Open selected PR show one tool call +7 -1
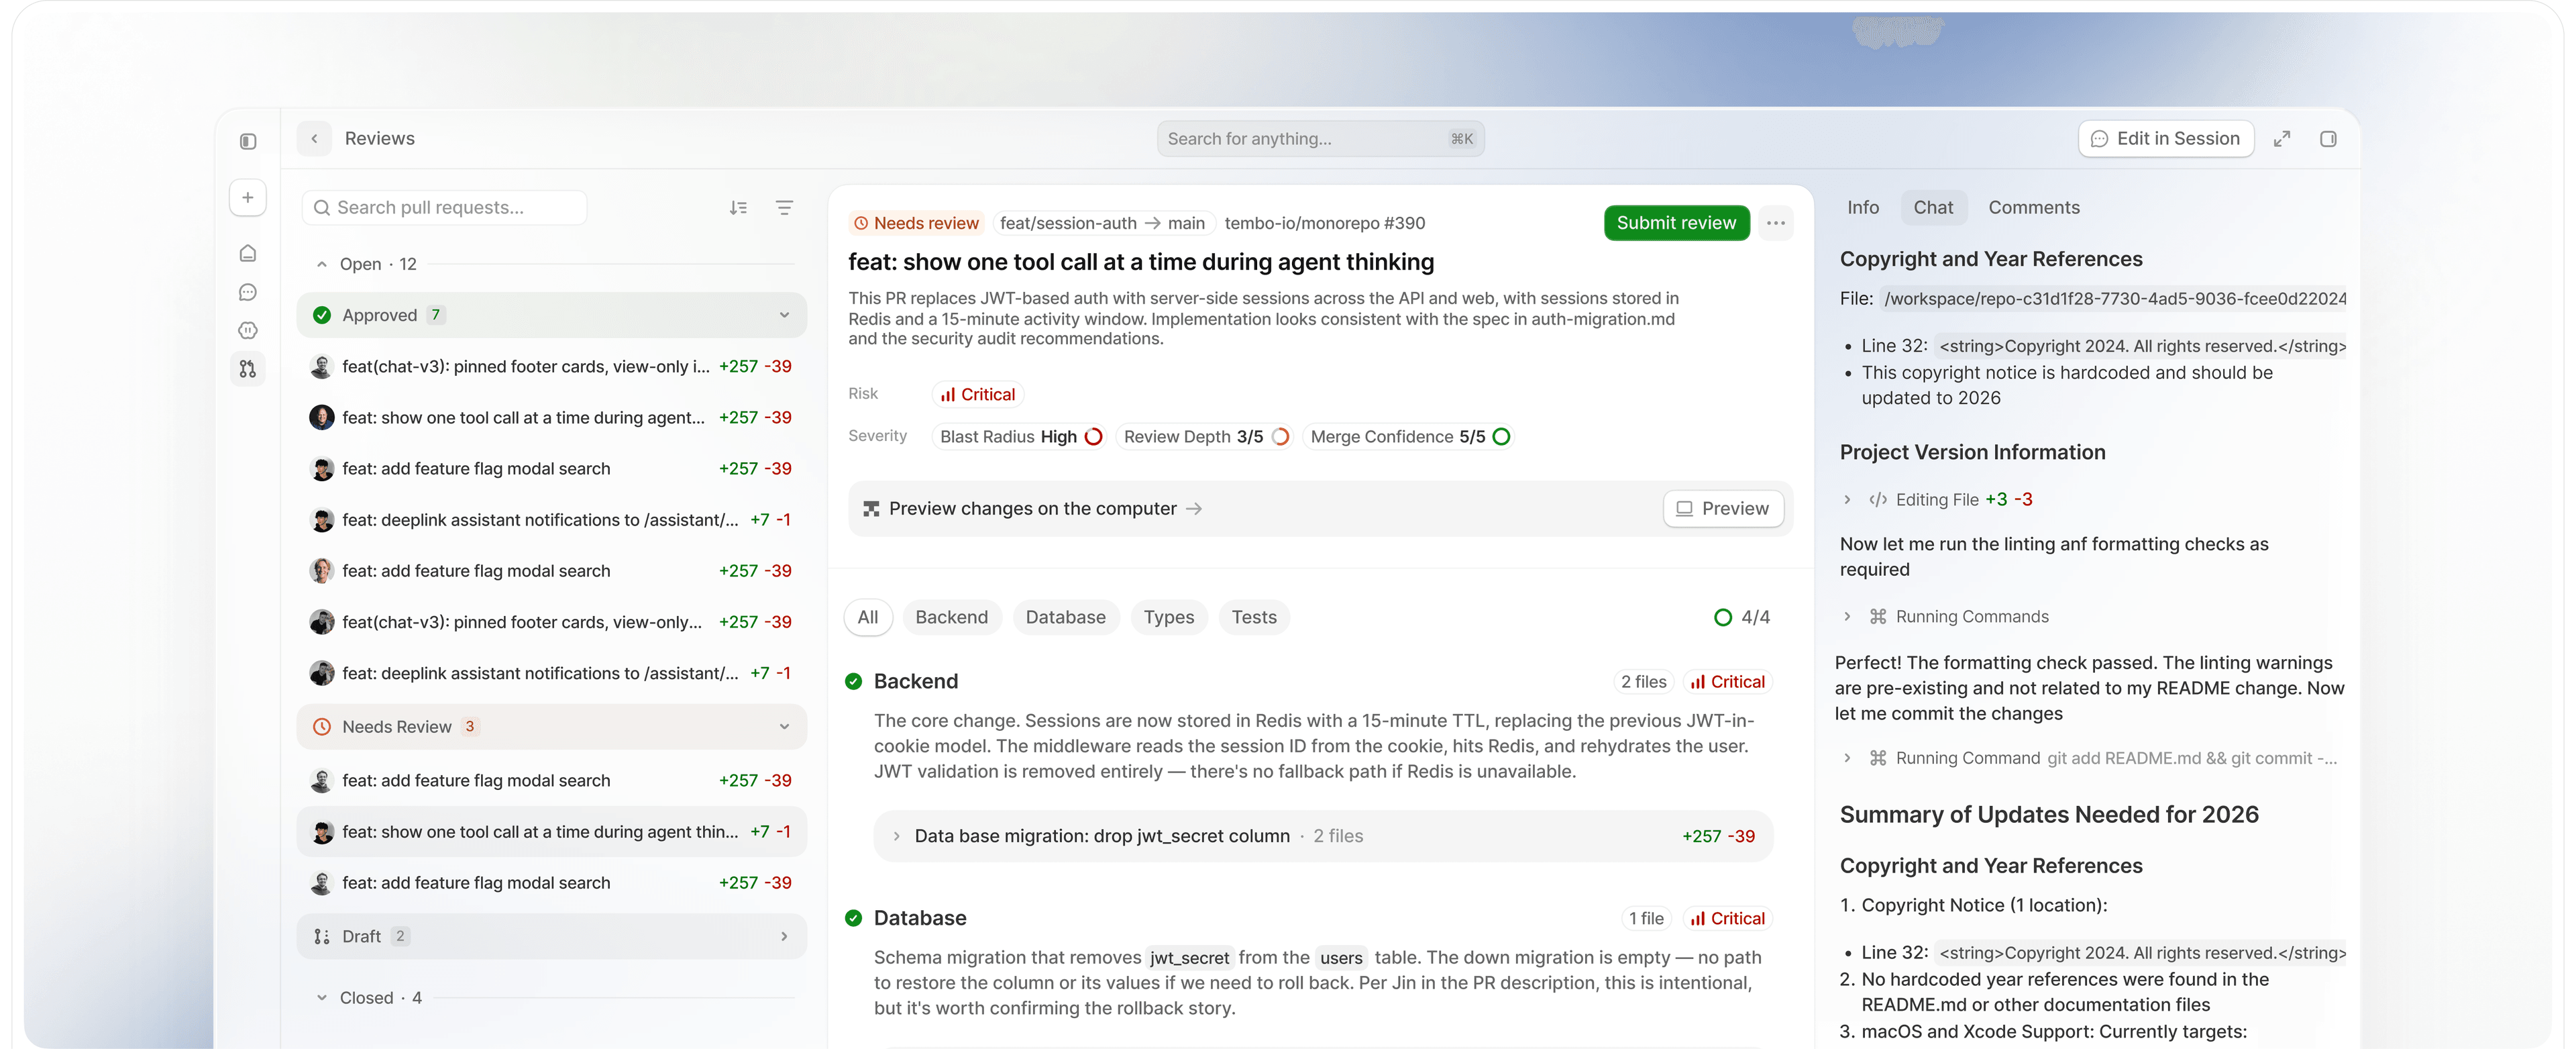The image size is (2576, 1049). [x=552, y=832]
